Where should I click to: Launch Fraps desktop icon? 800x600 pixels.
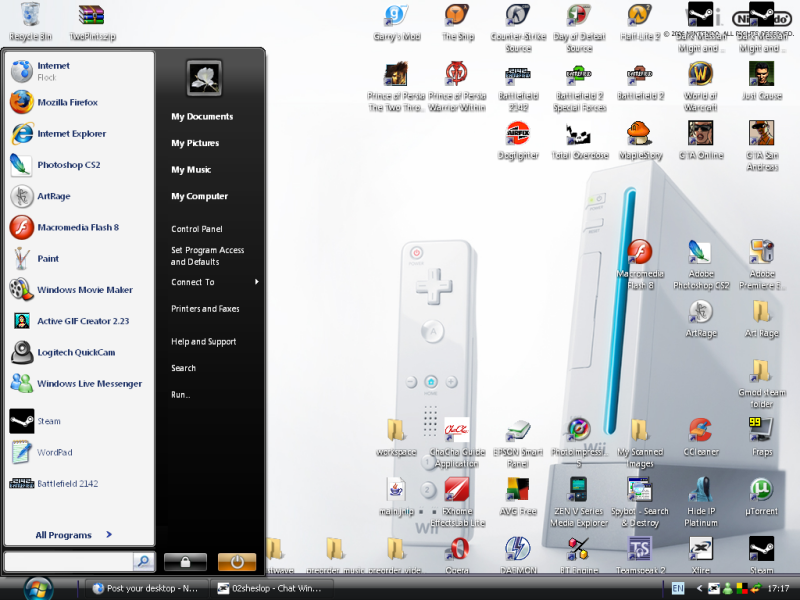coord(762,437)
